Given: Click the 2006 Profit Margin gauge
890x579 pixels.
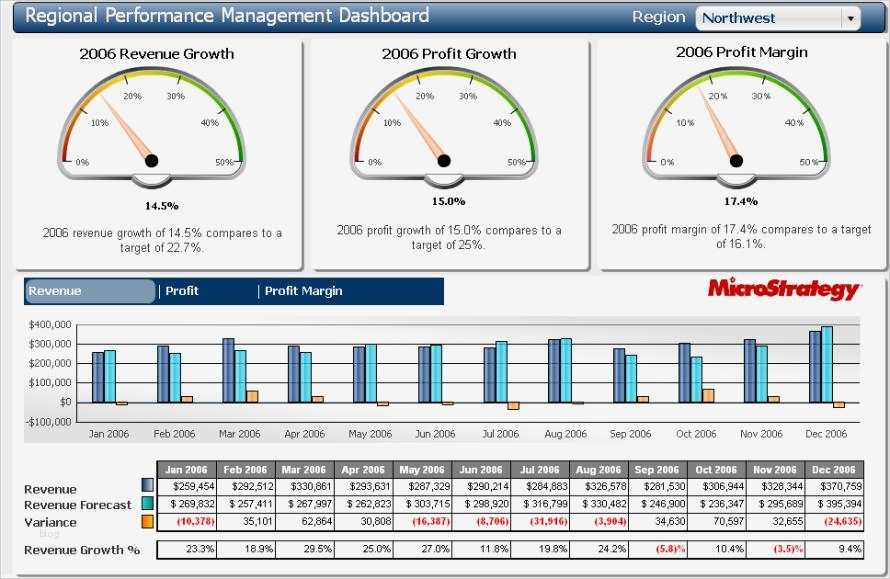Looking at the screenshot, I should click(x=736, y=127).
